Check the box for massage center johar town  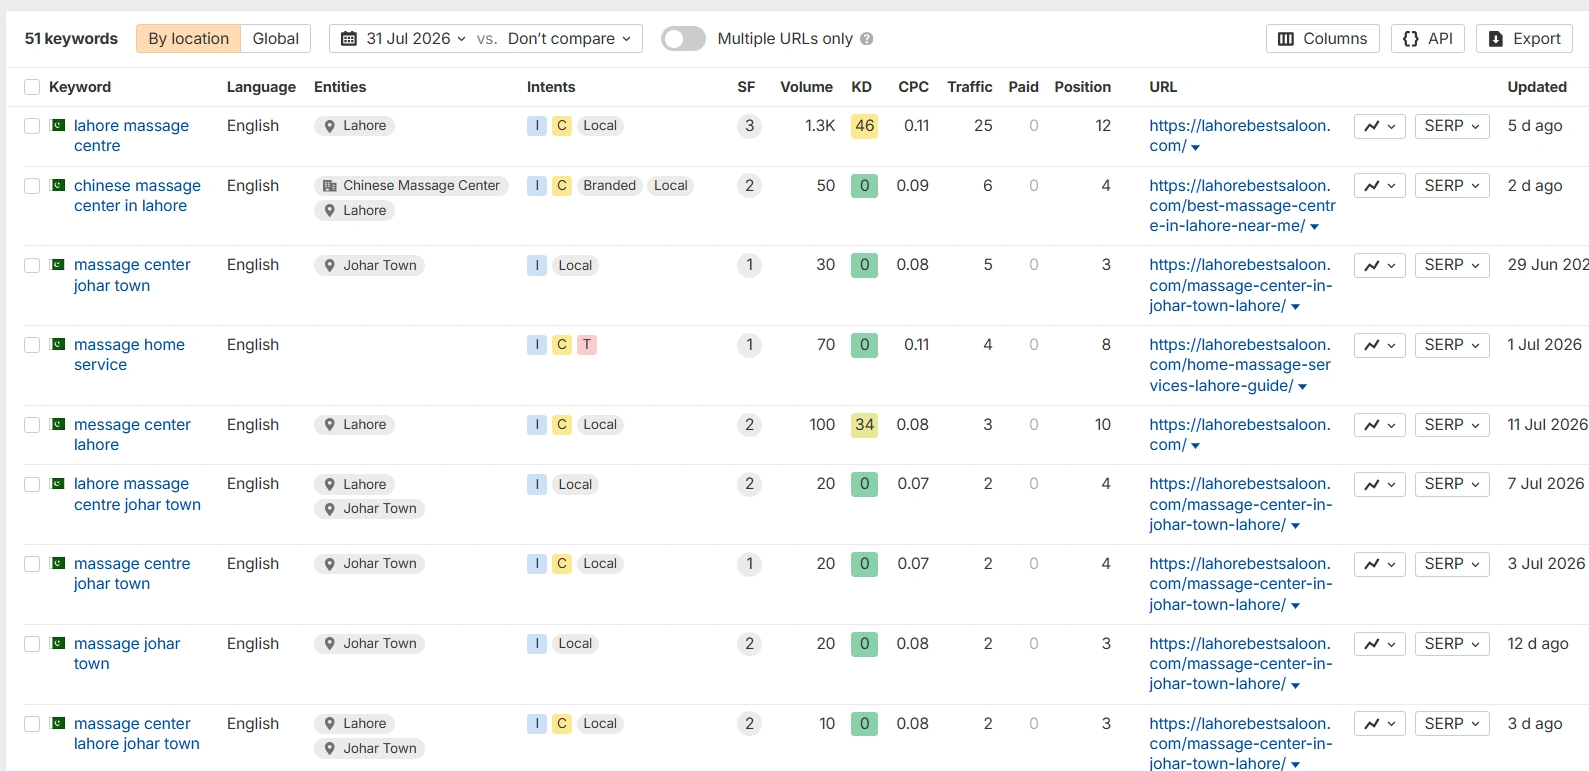point(32,265)
